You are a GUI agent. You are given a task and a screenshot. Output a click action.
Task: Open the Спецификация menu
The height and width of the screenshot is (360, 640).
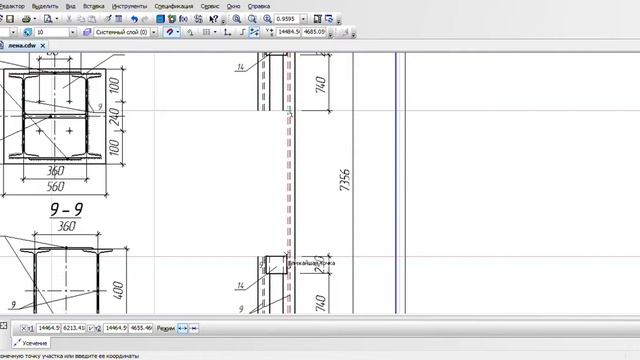click(x=173, y=6)
